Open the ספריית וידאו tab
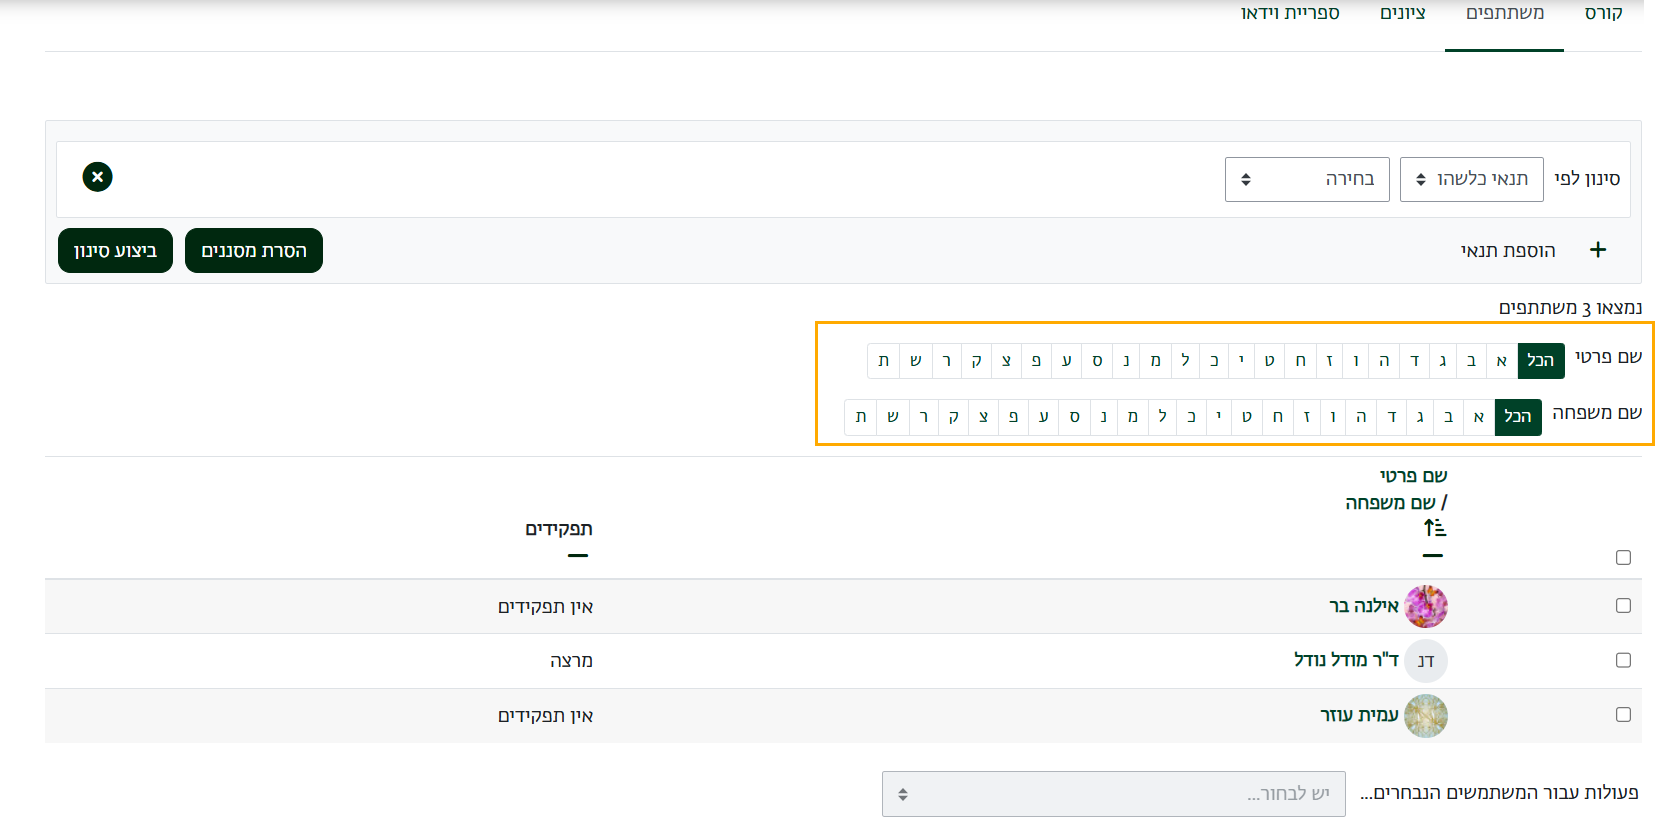 tap(1289, 13)
